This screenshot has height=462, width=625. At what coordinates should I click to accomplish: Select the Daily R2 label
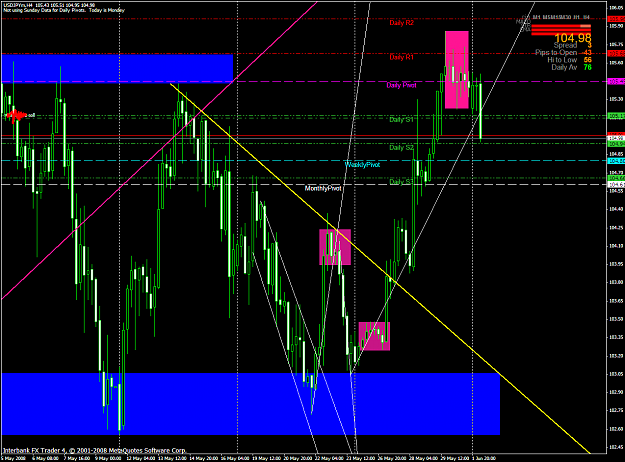coord(401,23)
